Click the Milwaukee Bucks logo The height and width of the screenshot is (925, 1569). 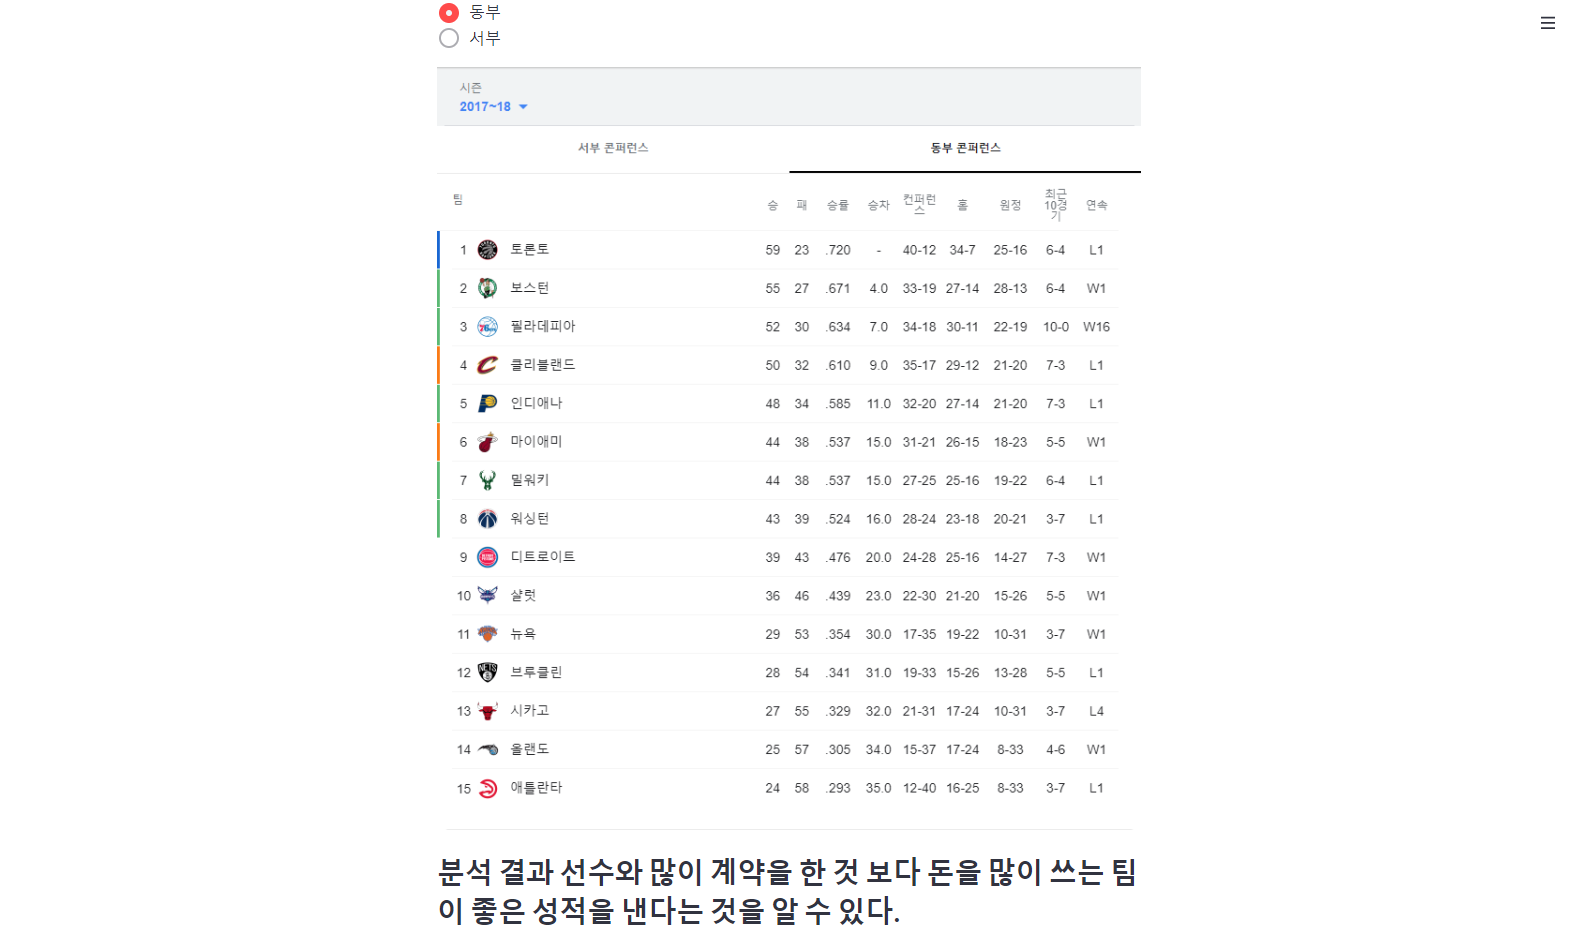coord(488,480)
